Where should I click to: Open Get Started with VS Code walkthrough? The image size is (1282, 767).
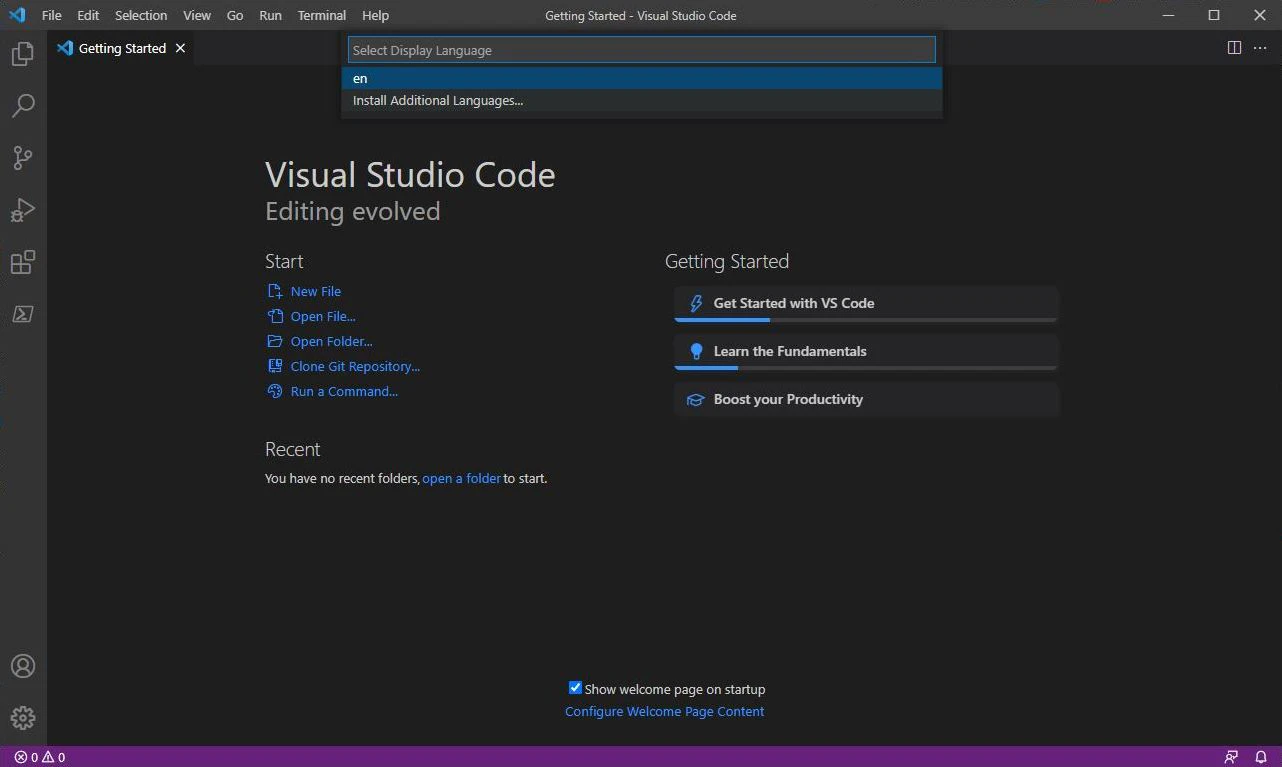click(x=866, y=303)
